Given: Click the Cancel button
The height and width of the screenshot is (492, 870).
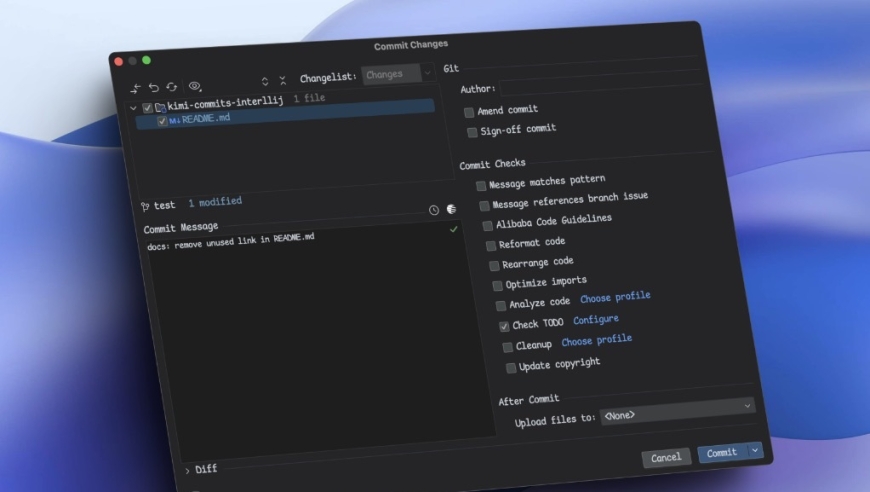Looking at the screenshot, I should (666, 458).
